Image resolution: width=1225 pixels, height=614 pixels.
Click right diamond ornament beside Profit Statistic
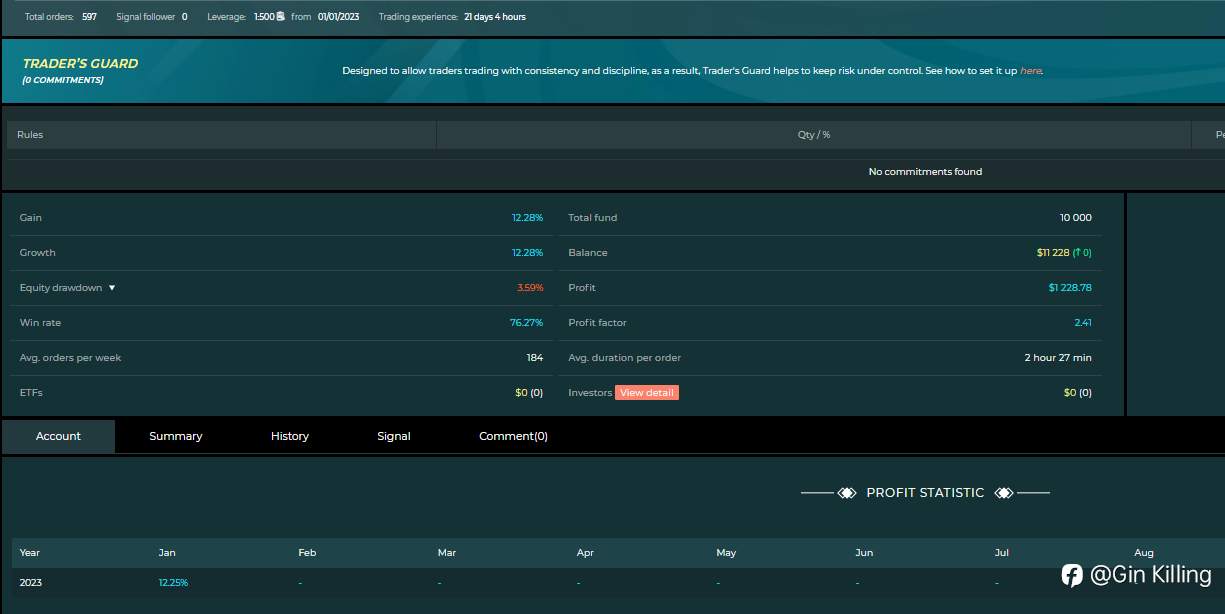[x=1004, y=493]
